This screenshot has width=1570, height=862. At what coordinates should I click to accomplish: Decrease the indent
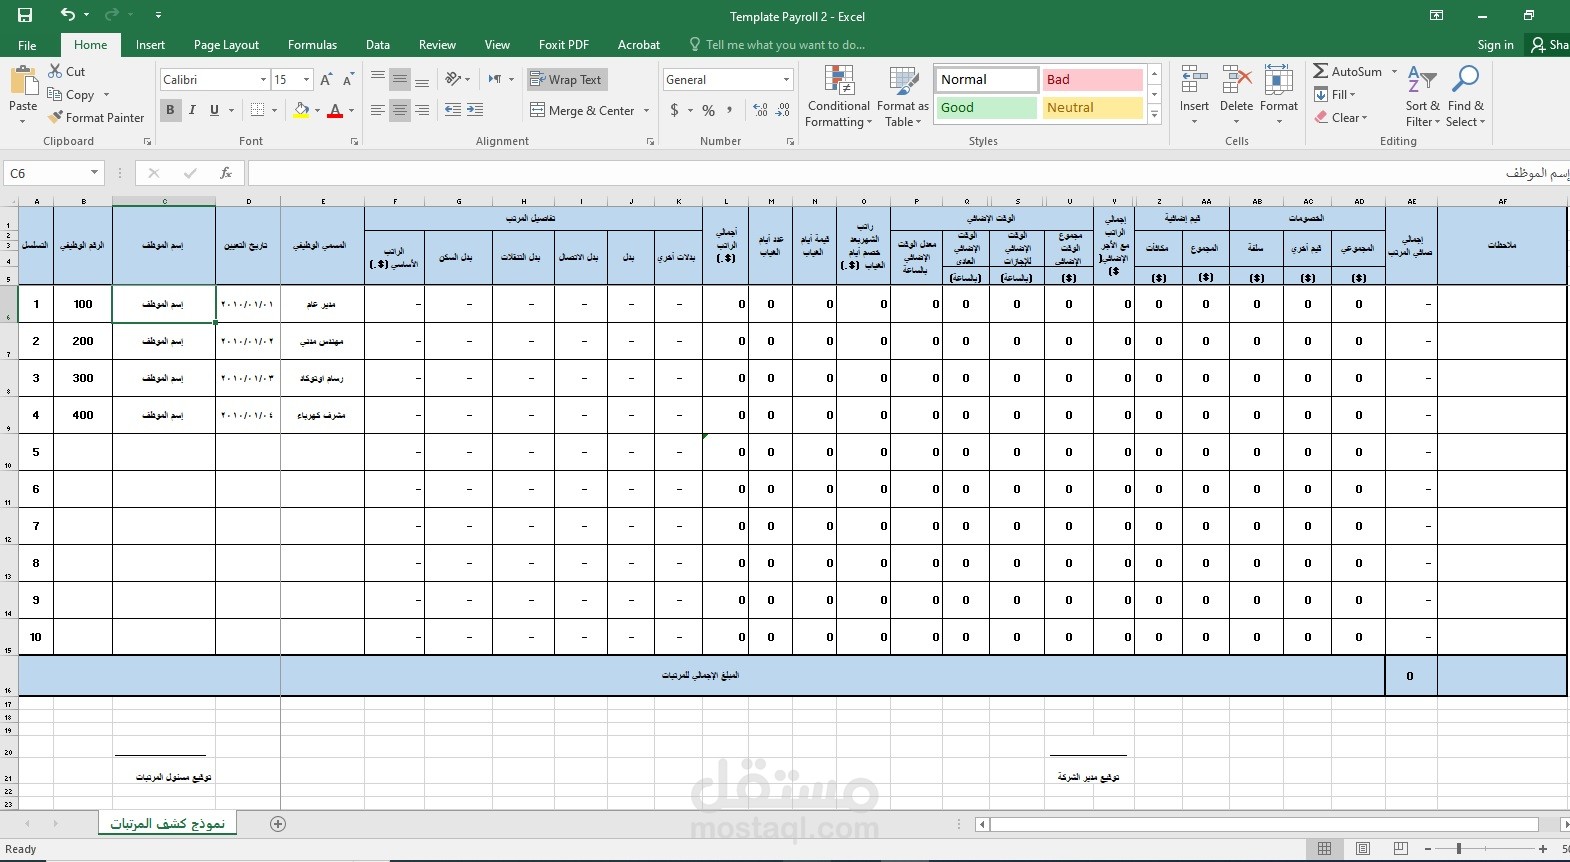[x=453, y=110]
